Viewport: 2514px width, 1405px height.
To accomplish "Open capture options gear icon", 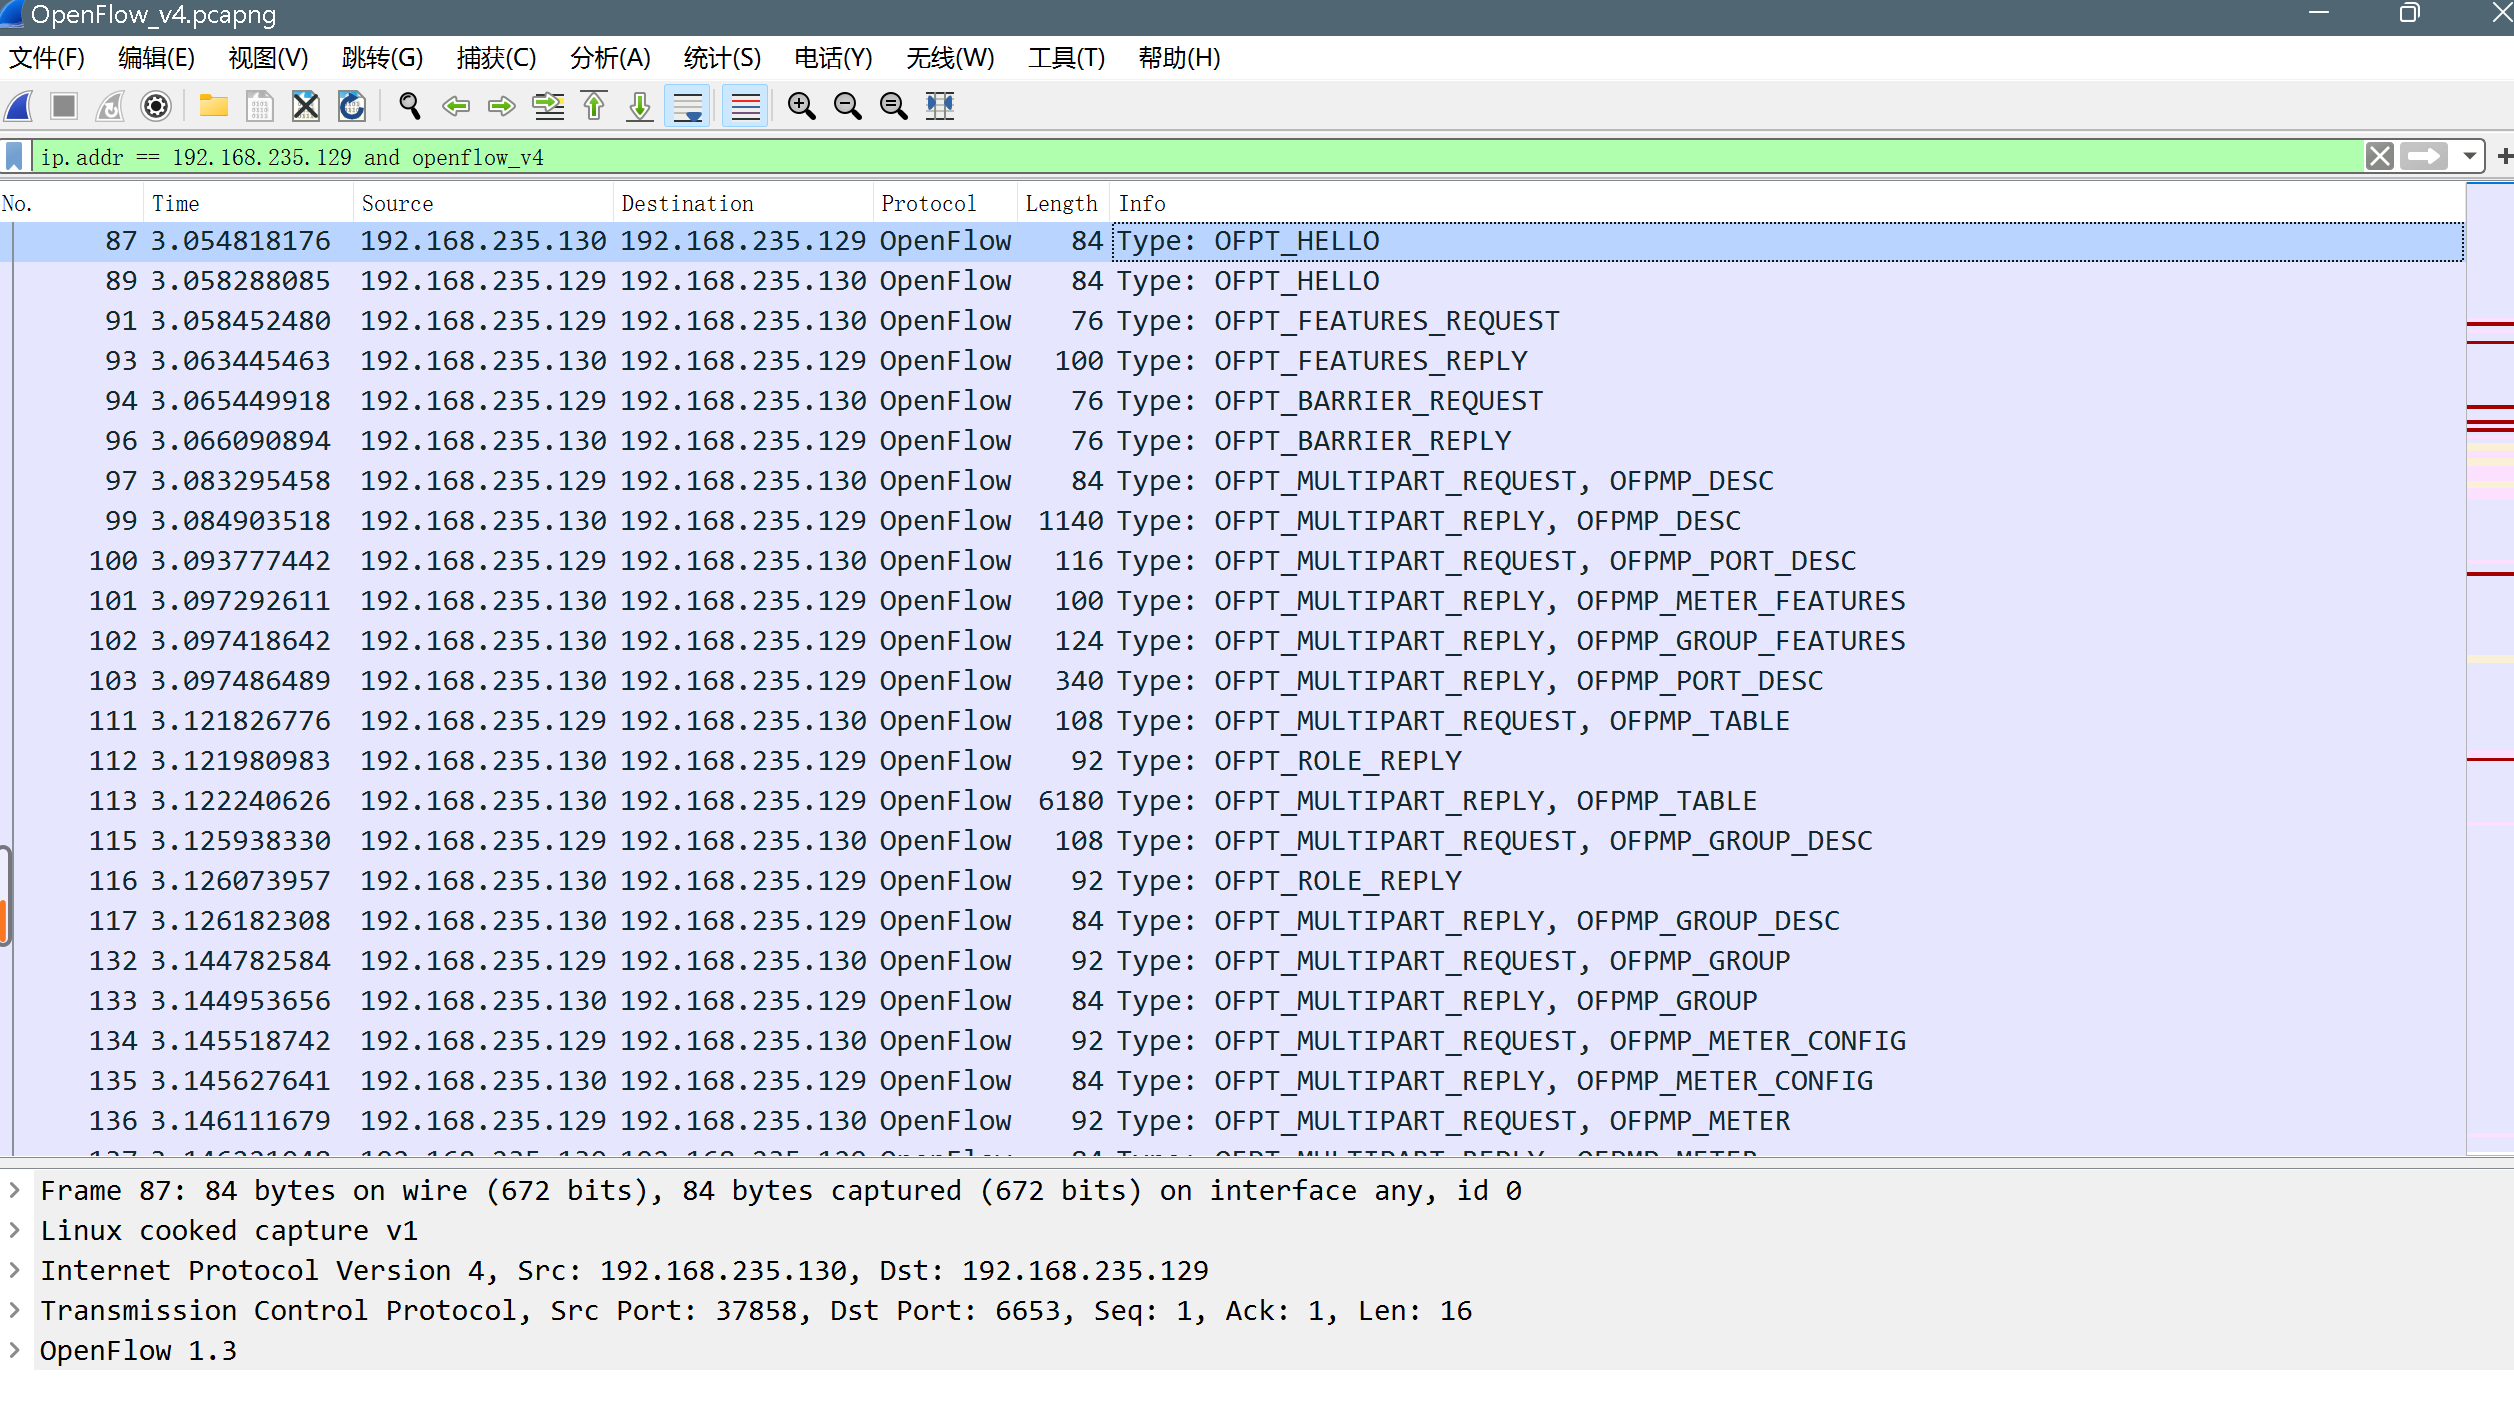I will click(156, 106).
